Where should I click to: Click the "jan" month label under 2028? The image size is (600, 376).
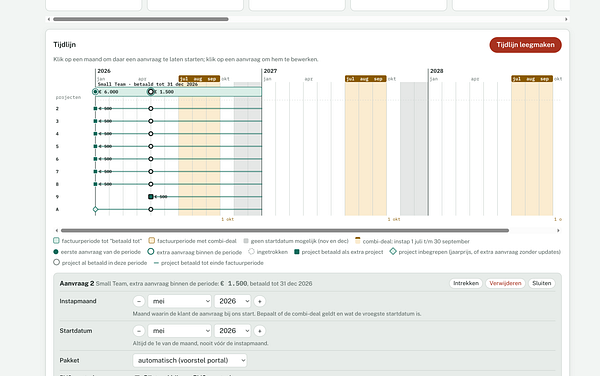click(x=434, y=79)
